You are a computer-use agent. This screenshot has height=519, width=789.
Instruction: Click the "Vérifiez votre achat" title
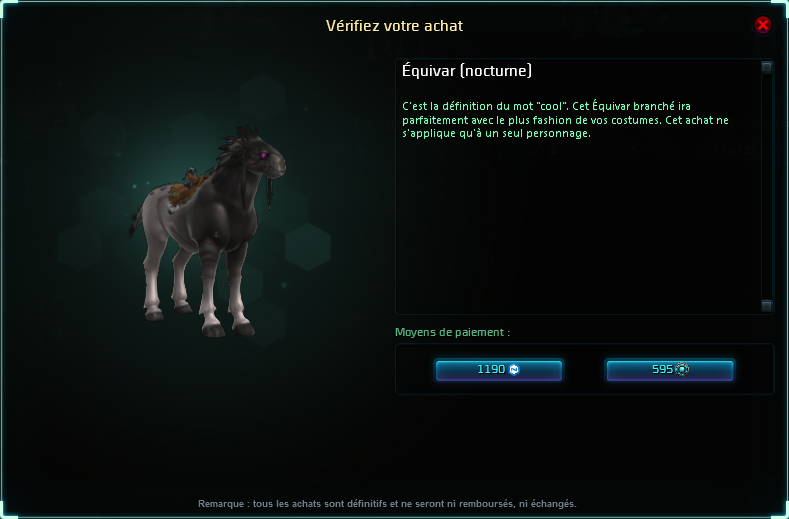[x=394, y=26]
